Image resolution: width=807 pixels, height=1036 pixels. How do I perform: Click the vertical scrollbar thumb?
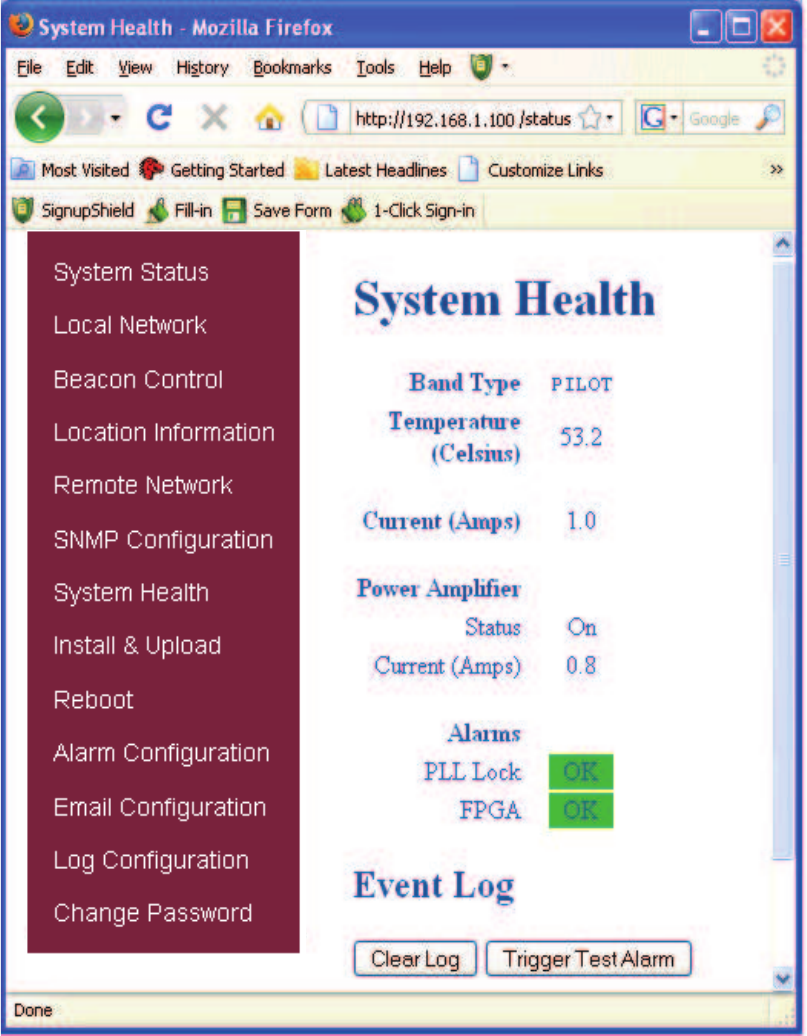[783, 560]
